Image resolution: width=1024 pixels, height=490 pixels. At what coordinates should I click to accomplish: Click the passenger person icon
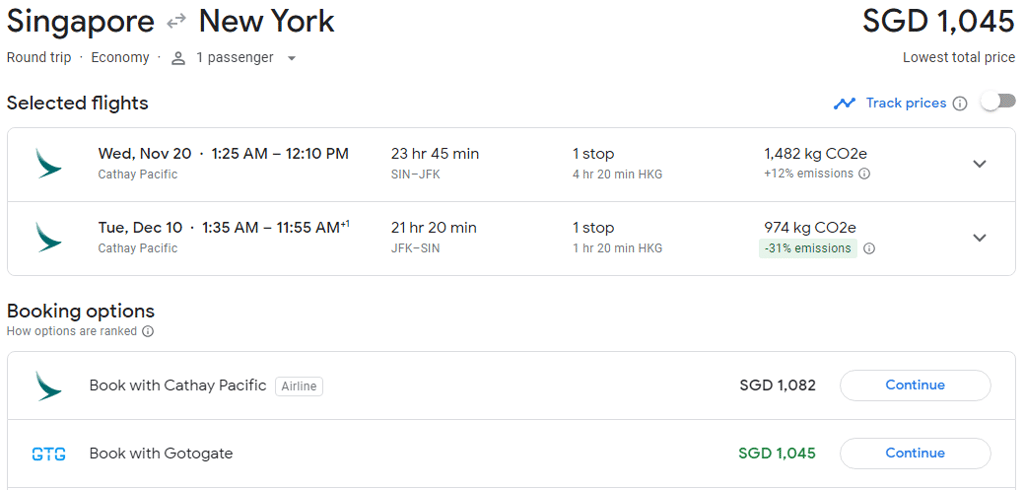[179, 58]
